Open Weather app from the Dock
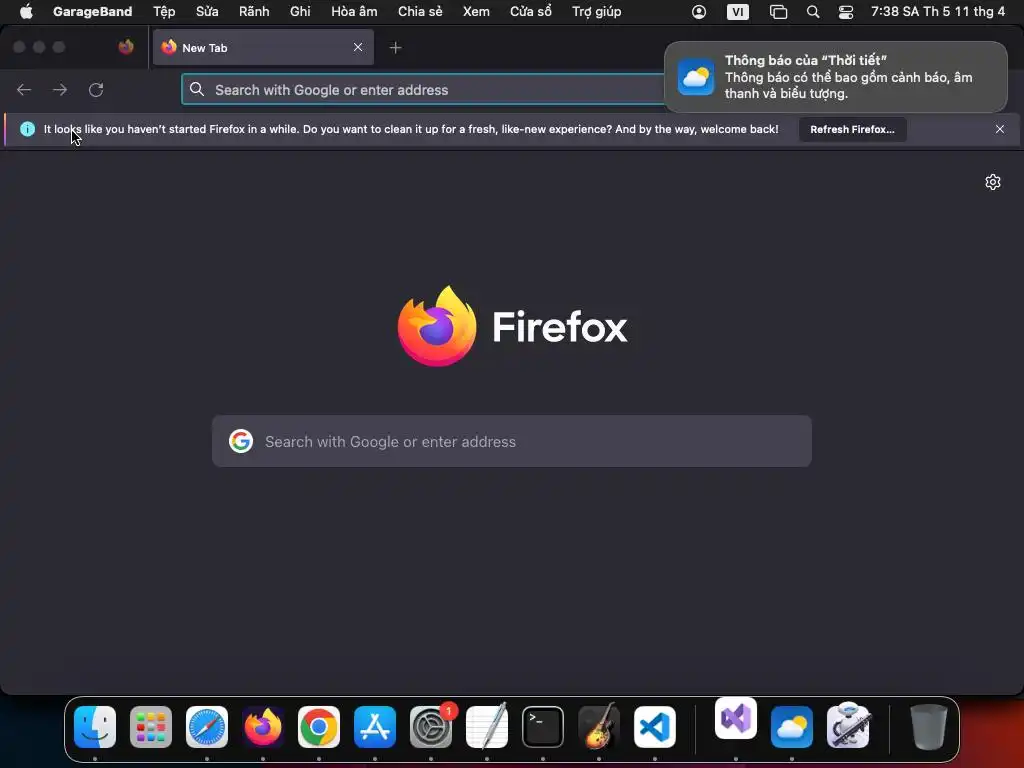Screen dimensions: 1024x768 tap(792, 727)
